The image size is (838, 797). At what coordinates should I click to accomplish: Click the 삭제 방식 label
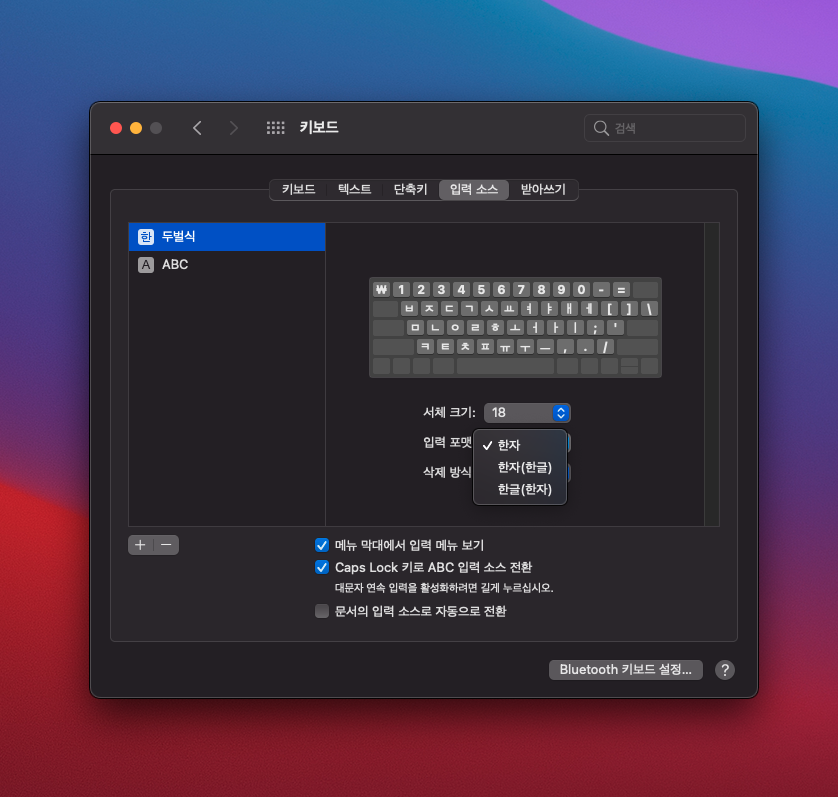click(447, 473)
